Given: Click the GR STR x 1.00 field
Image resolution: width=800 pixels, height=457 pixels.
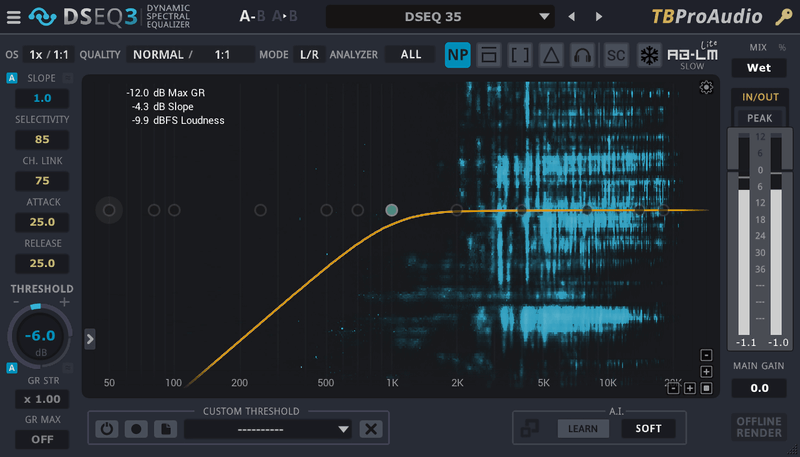Looking at the screenshot, I should [42, 399].
